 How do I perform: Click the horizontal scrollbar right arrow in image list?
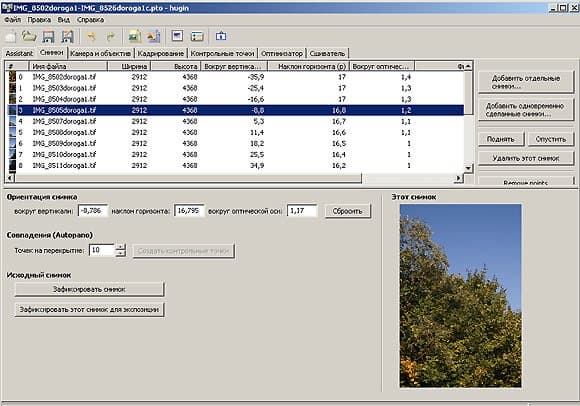coord(459,178)
